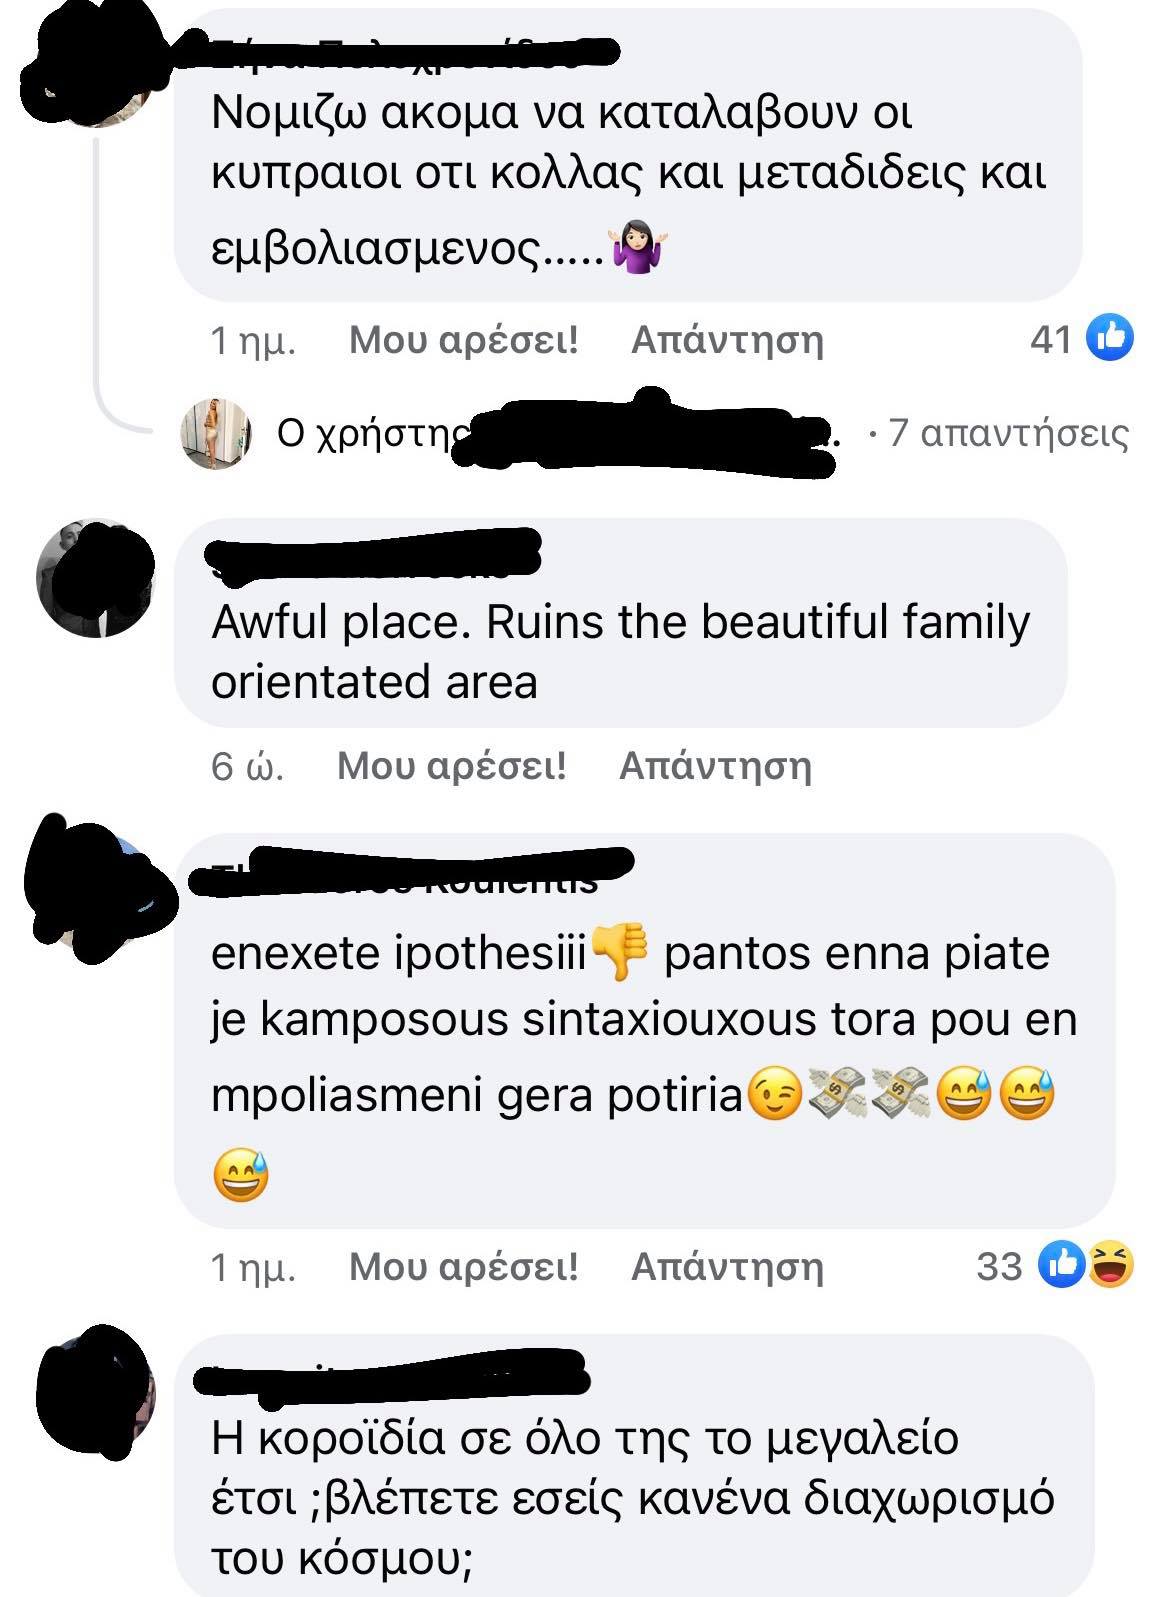This screenshot has height=1597, width=1170.
Task: Click the 'Η κοροϊδία σε όλο' comment bubble
Action: tap(634, 1466)
